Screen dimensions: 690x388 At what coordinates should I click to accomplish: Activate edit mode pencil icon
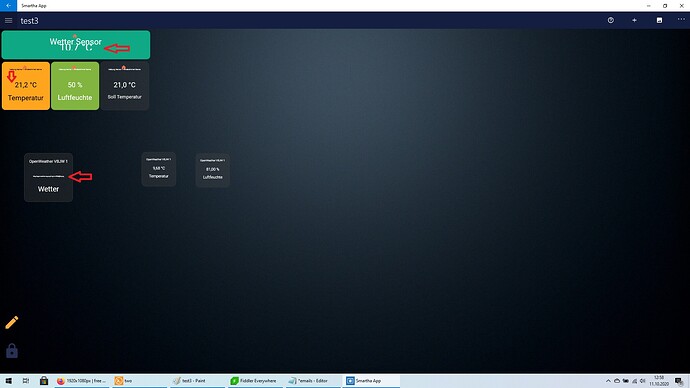tap(12, 322)
